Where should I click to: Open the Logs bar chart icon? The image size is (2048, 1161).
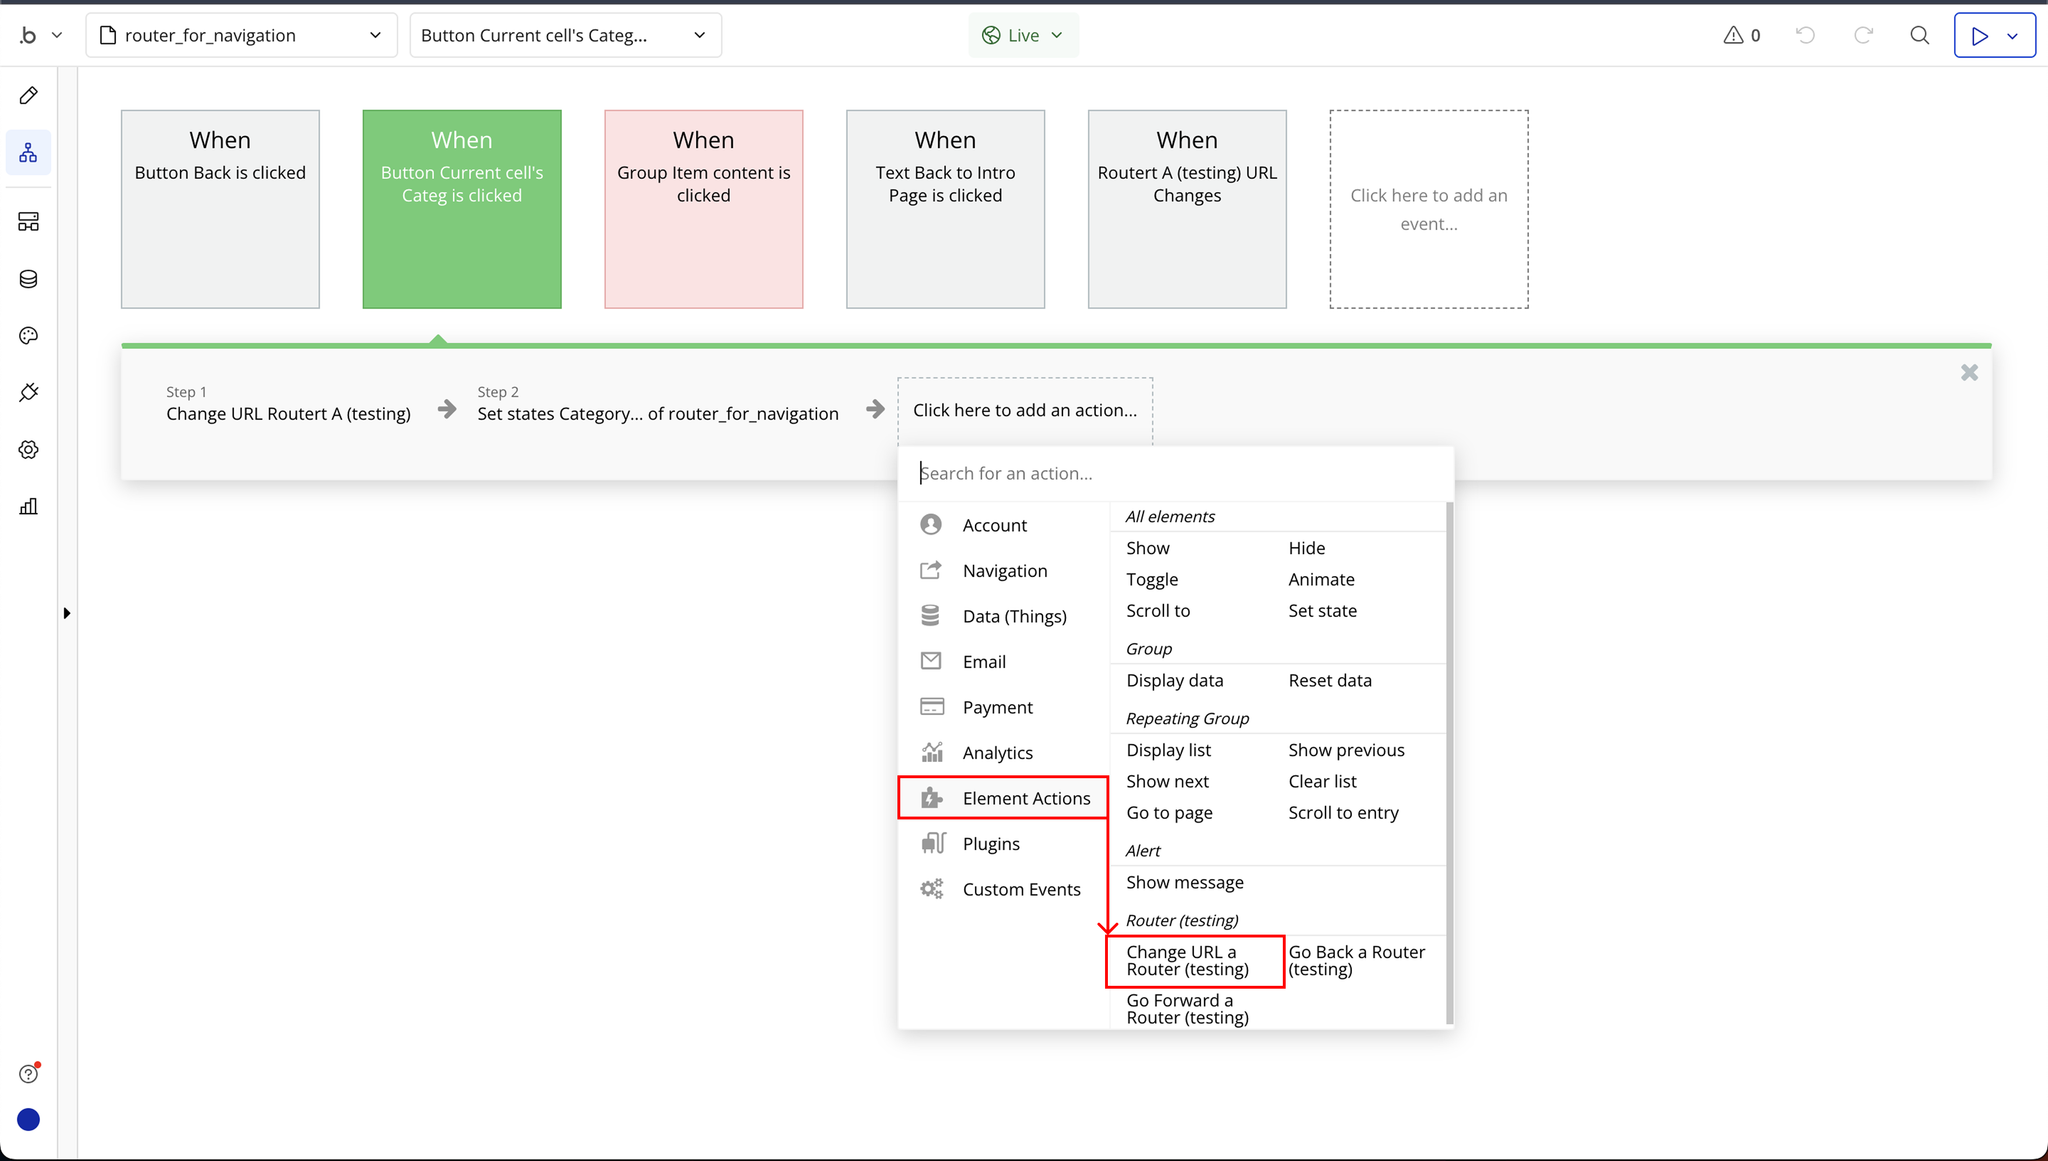[28, 507]
